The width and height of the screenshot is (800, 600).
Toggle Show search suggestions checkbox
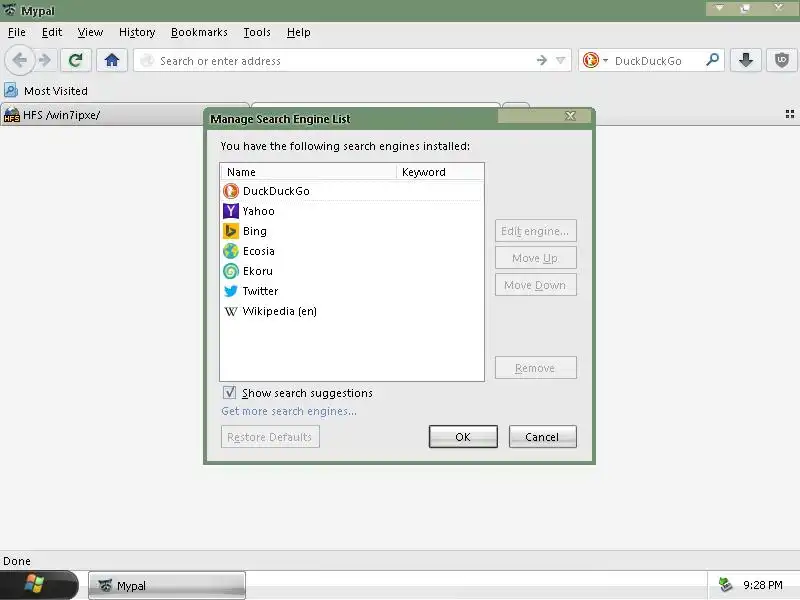(230, 392)
